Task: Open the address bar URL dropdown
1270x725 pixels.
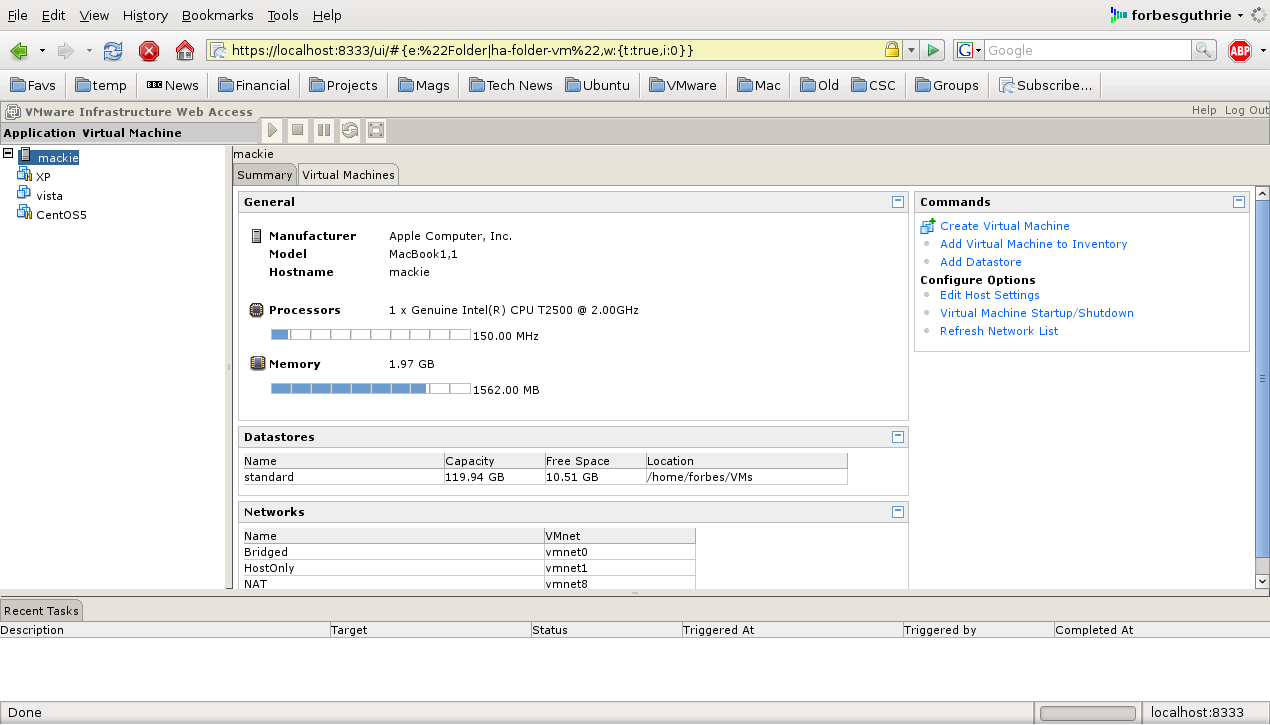Action: (911, 50)
